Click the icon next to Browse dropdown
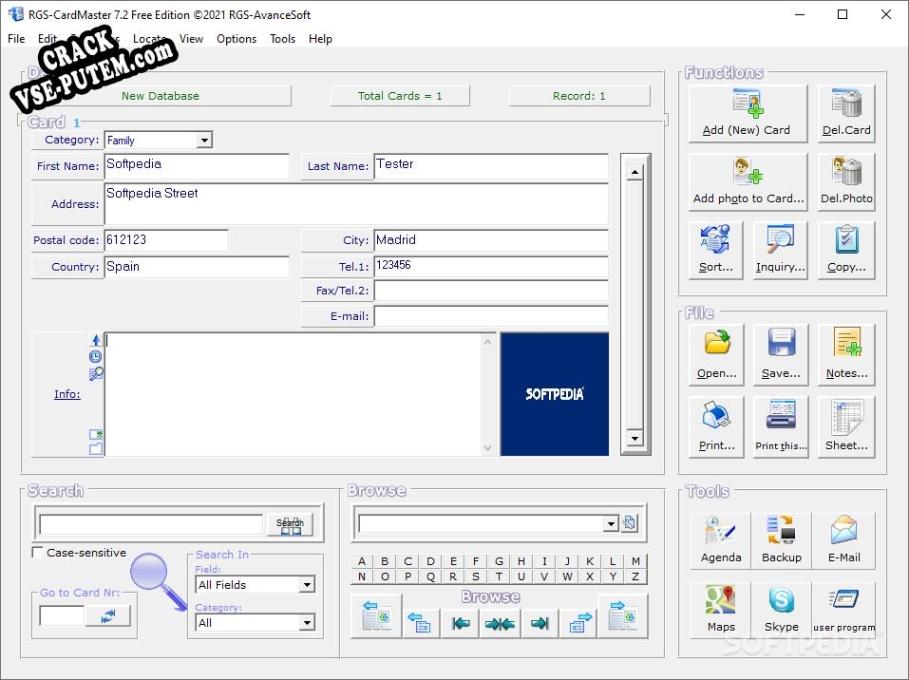This screenshot has height=680, width=909. 629,523
